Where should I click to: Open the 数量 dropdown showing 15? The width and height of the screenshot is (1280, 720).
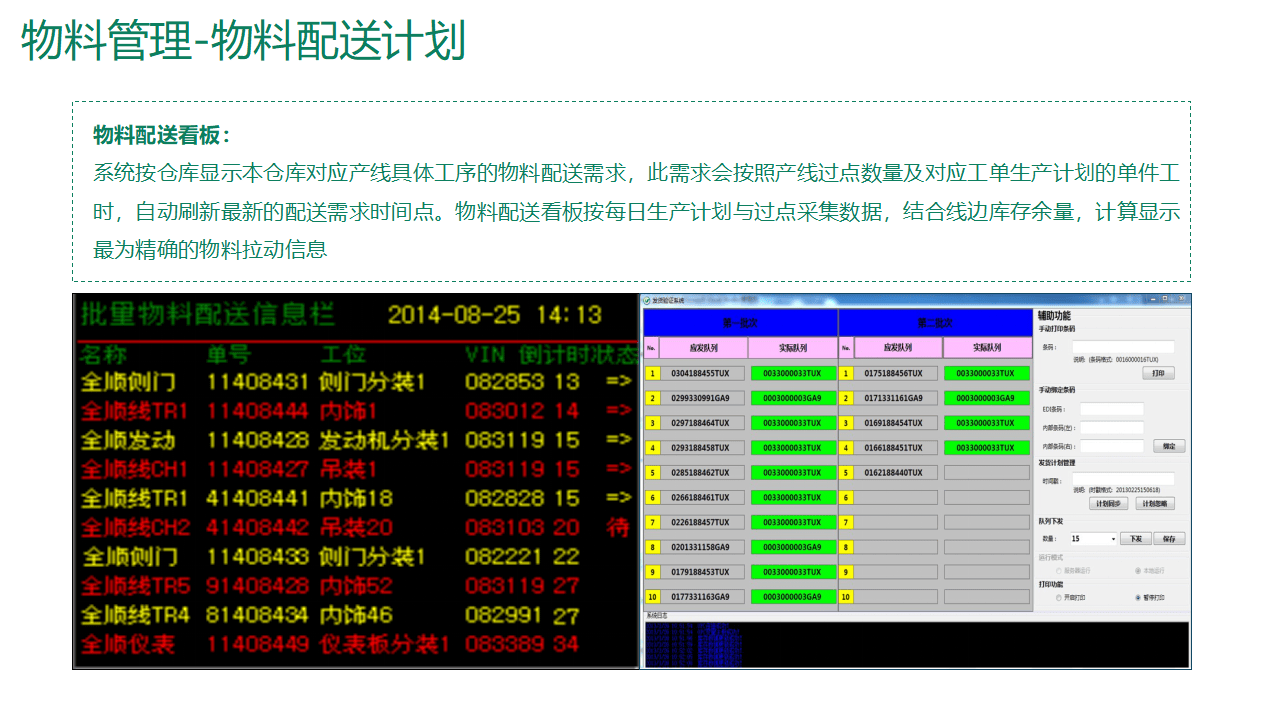click(x=1093, y=538)
